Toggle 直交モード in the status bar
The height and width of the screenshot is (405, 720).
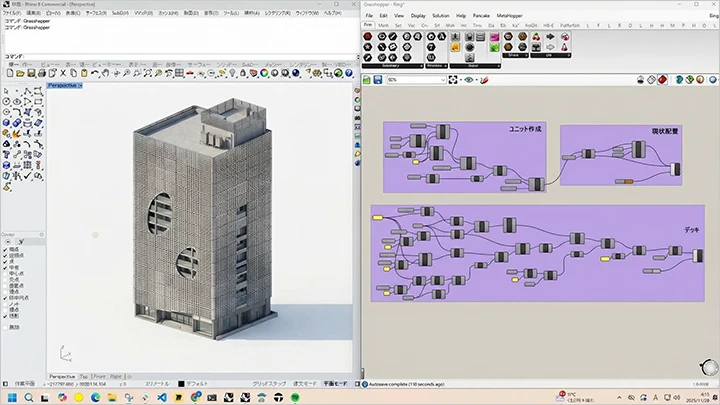pyautogui.click(x=304, y=384)
